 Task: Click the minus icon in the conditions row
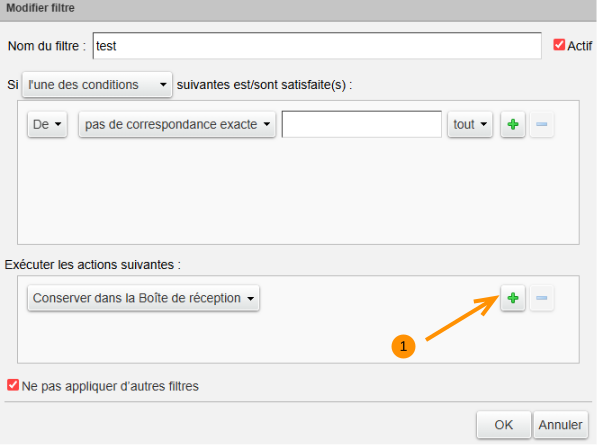(x=541, y=125)
